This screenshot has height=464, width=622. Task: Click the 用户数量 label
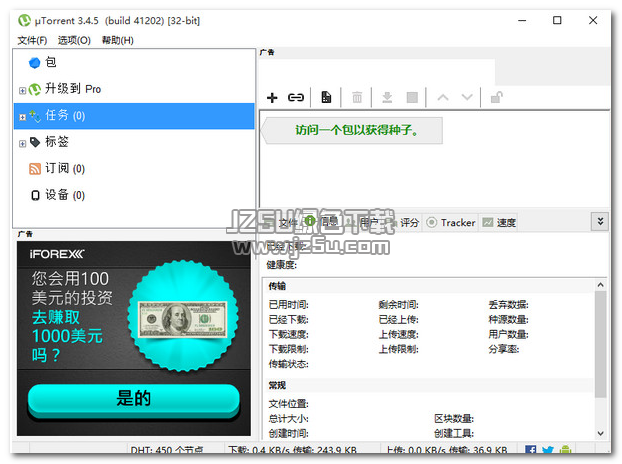508,334
